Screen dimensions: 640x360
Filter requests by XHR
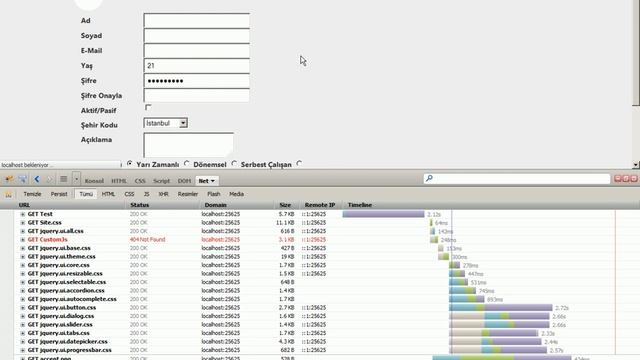coord(163,194)
